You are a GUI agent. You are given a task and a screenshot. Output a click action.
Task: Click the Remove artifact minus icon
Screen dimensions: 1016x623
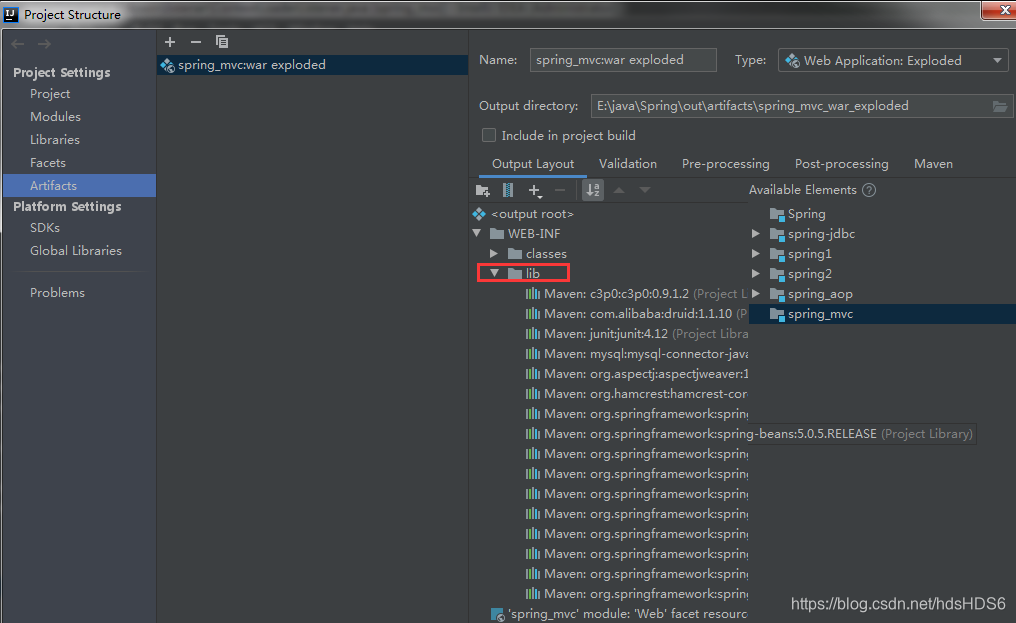195,41
